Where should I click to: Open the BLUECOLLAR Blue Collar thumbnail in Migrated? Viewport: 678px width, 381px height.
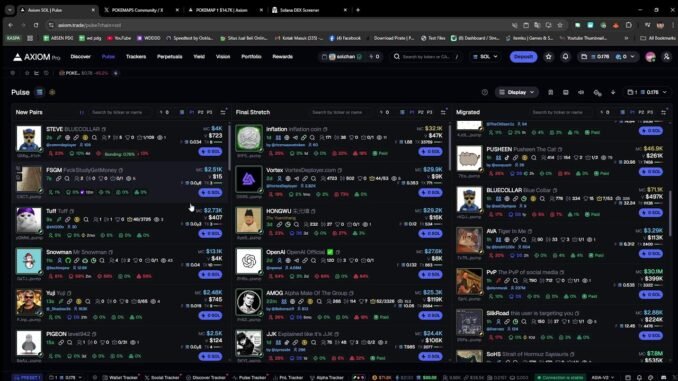coord(469,199)
